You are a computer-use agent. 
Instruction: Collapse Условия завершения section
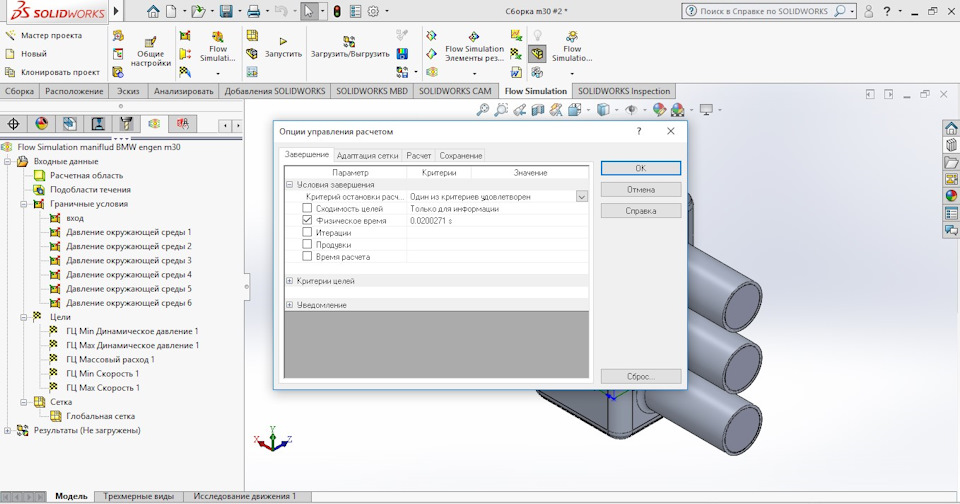pos(290,184)
